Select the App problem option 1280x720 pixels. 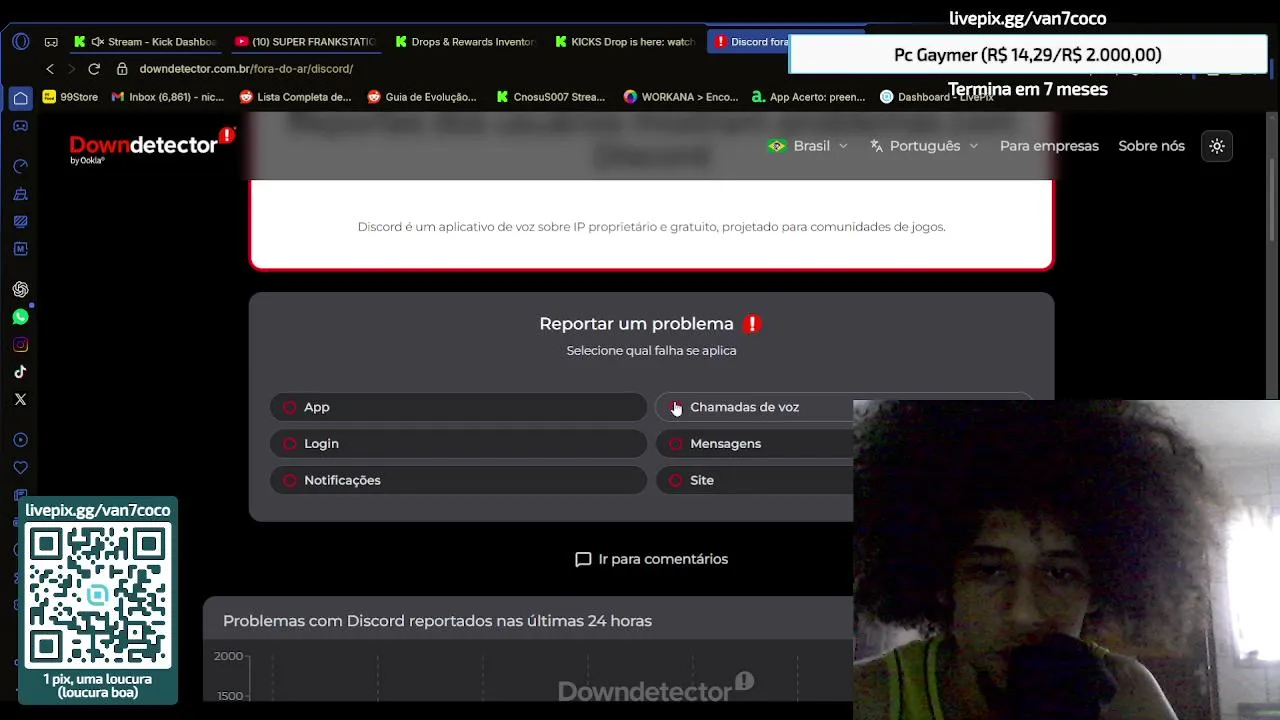click(x=458, y=407)
